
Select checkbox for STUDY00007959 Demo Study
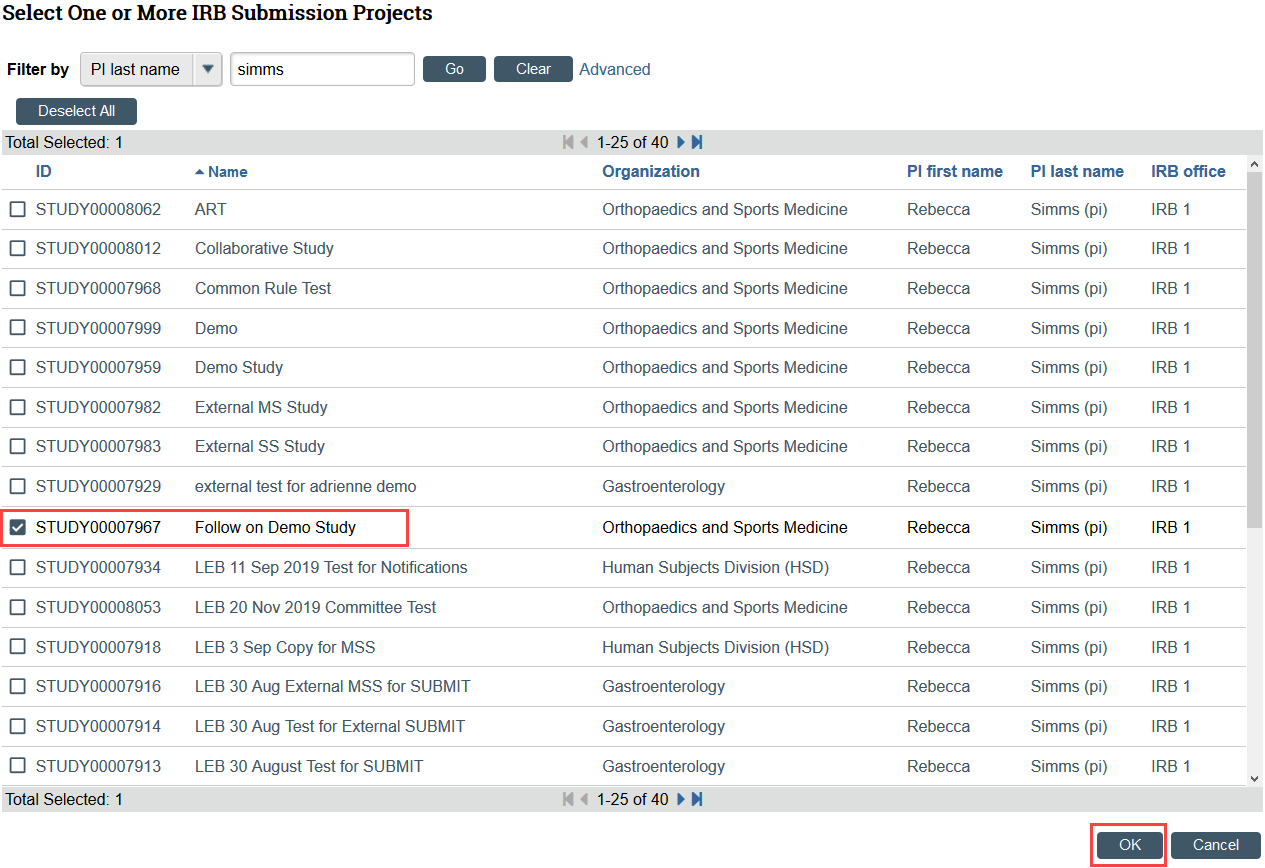(x=18, y=367)
